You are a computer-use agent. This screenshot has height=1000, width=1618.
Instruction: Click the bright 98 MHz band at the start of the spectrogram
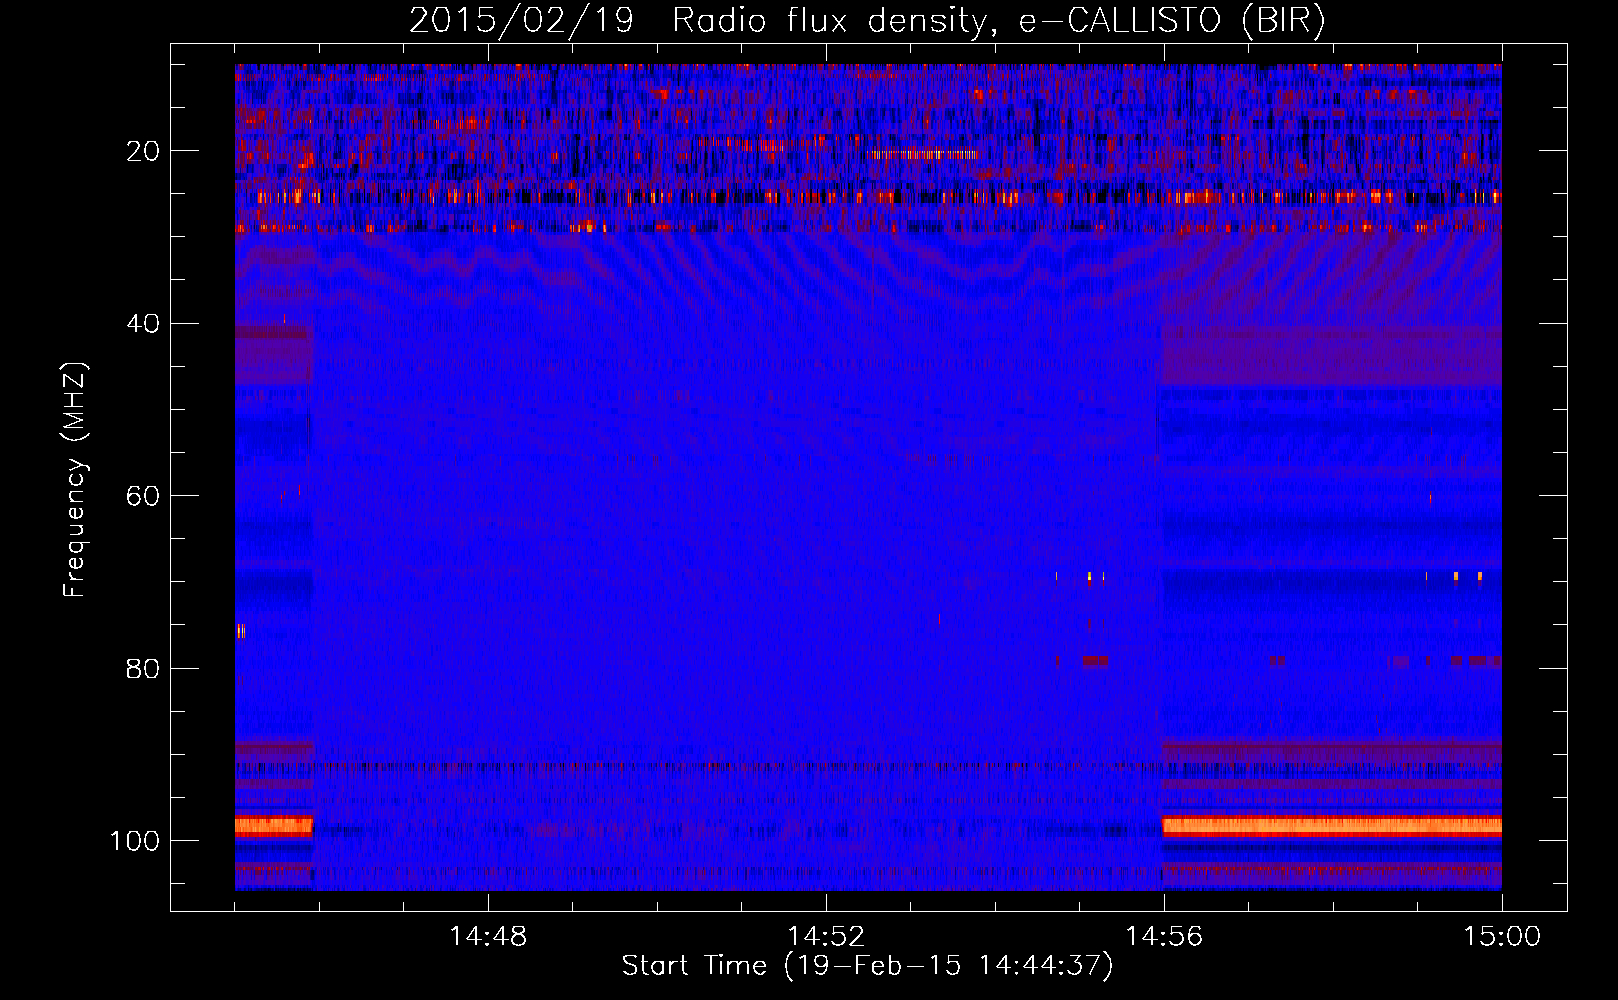point(274,826)
